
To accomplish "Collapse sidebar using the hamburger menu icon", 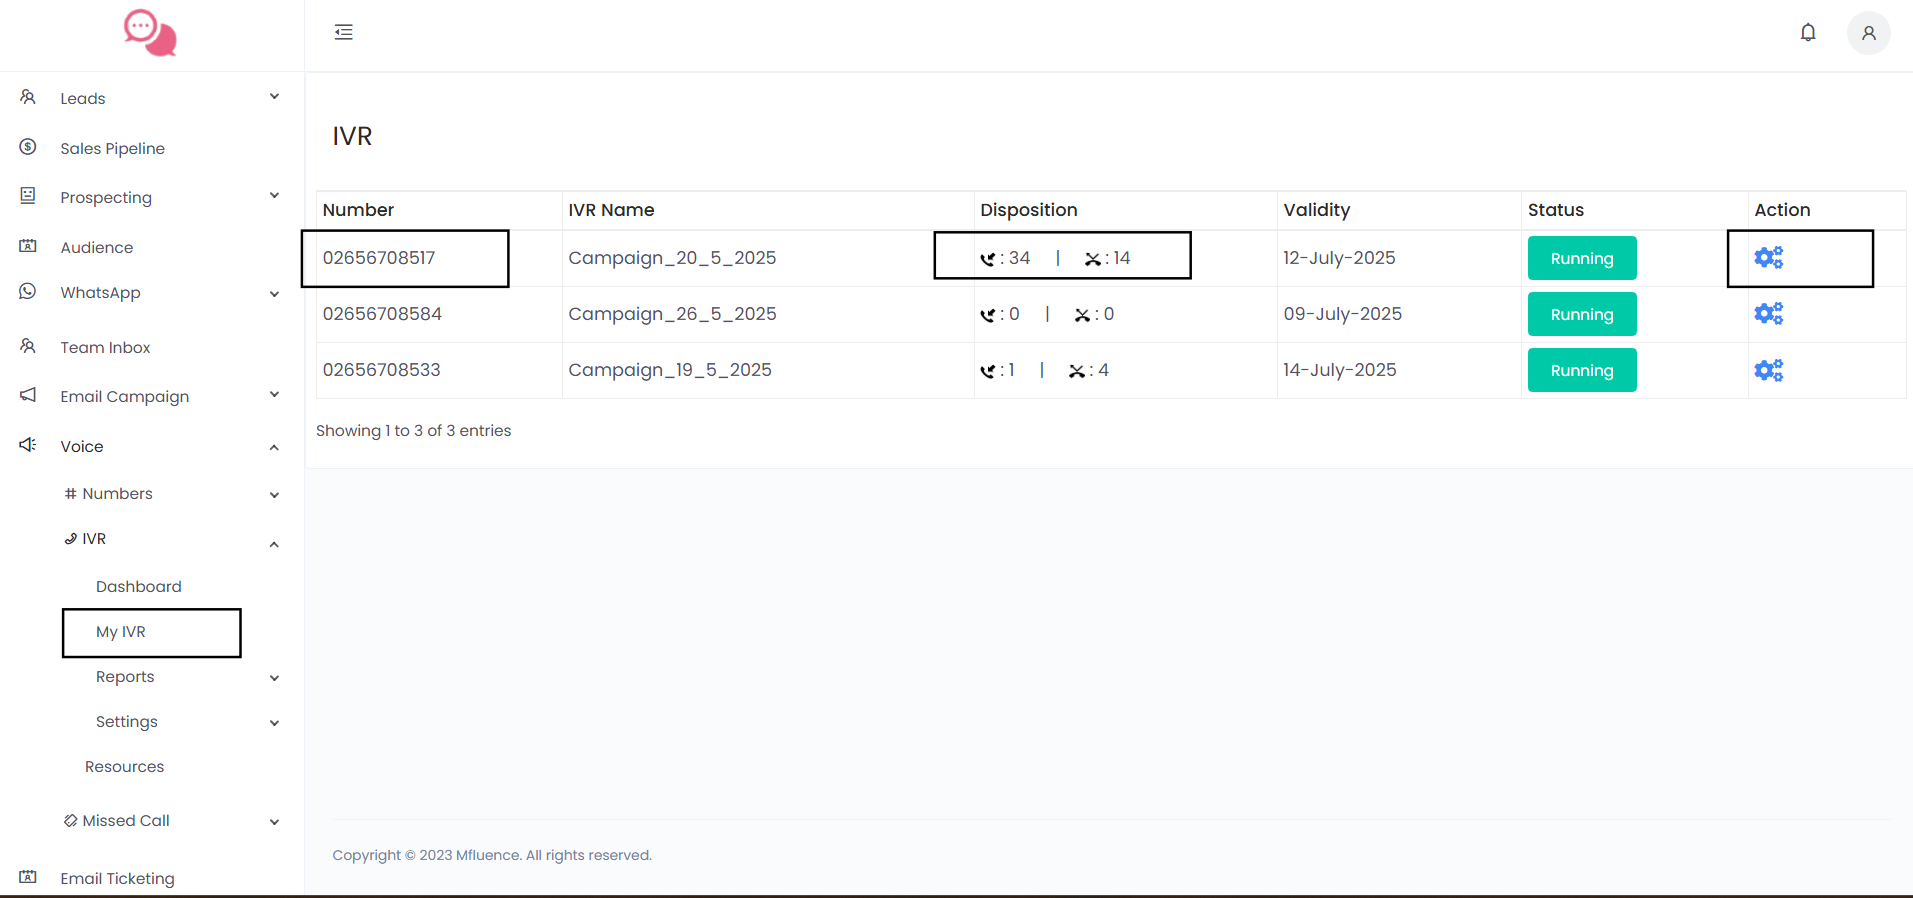I will coord(343,32).
